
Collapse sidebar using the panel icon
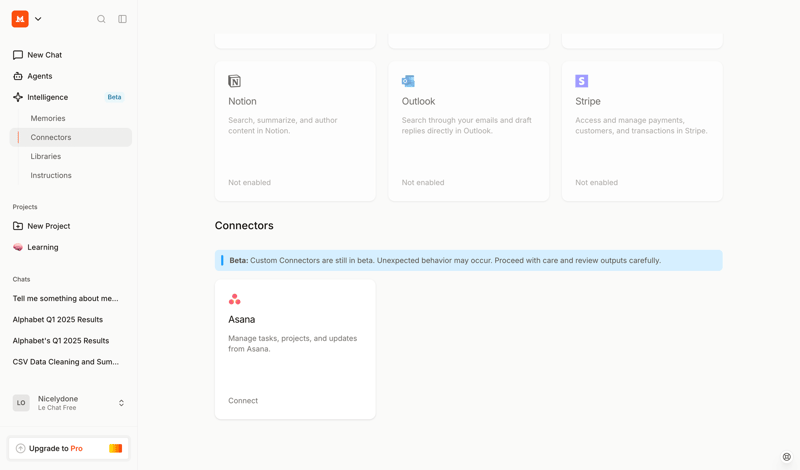click(122, 19)
